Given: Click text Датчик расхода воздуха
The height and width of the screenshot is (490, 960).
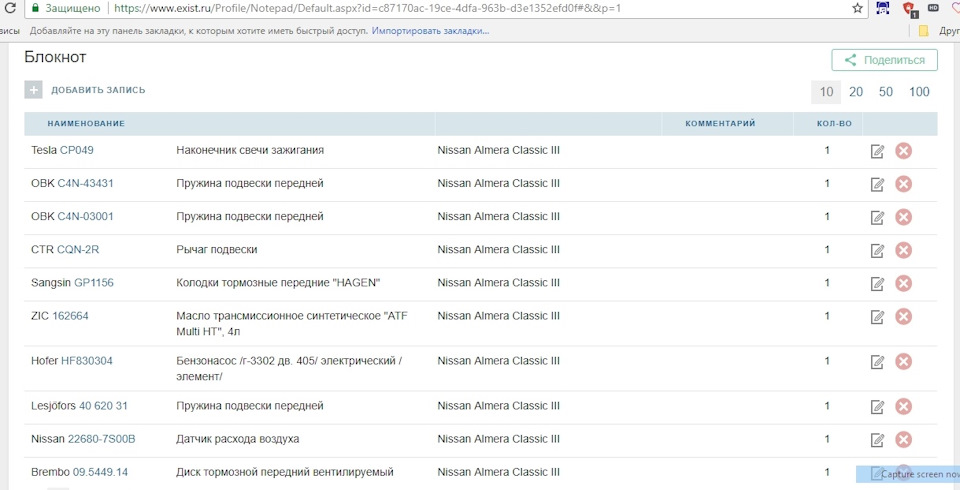Looking at the screenshot, I should (x=238, y=439).
